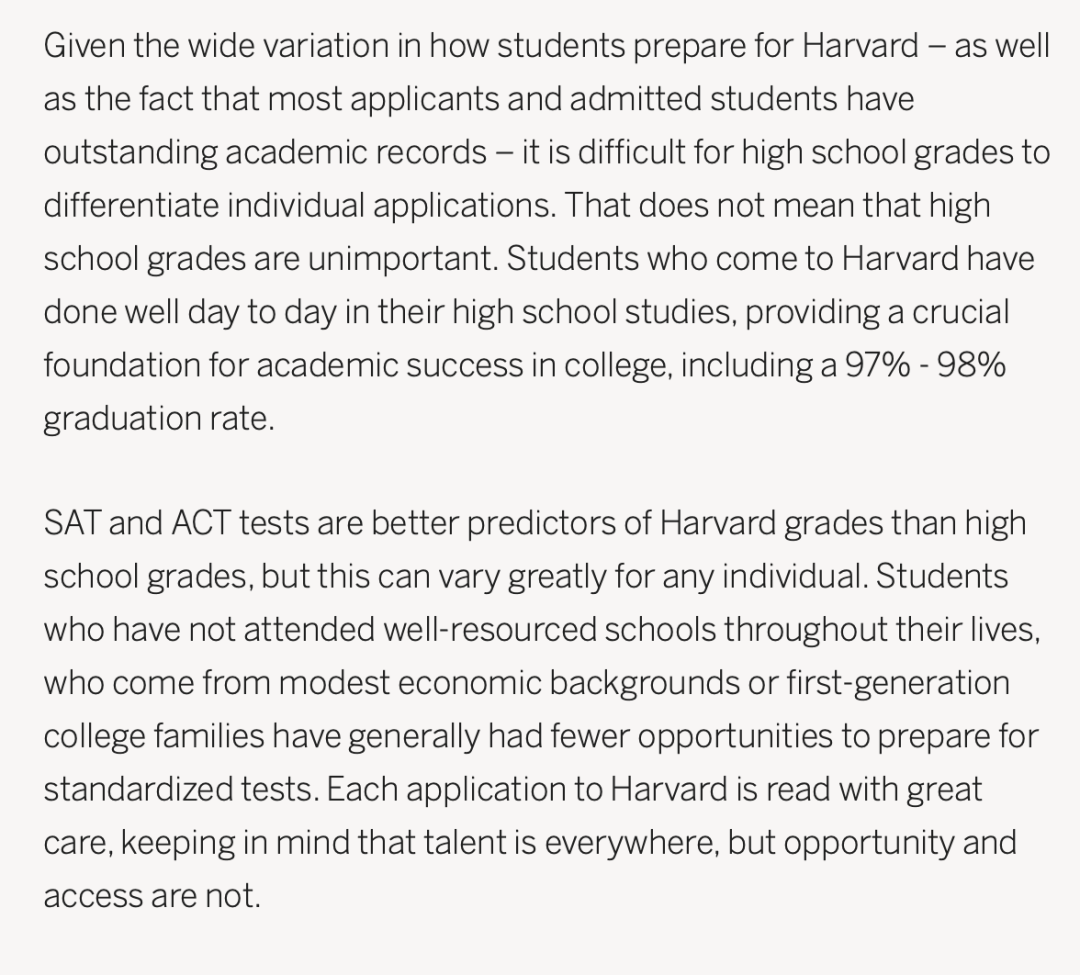This screenshot has width=1080, height=975.
Task: Click the phrase "graduation rate."
Action: point(159,419)
